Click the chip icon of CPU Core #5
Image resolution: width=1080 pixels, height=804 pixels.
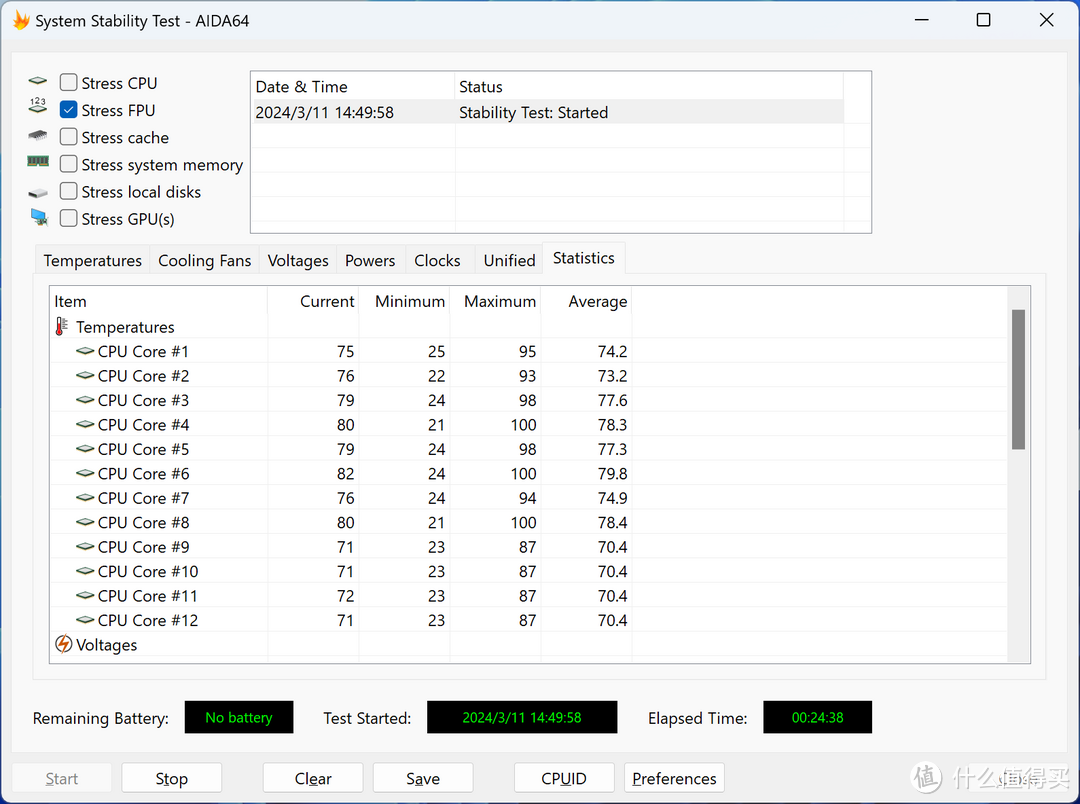pos(85,449)
